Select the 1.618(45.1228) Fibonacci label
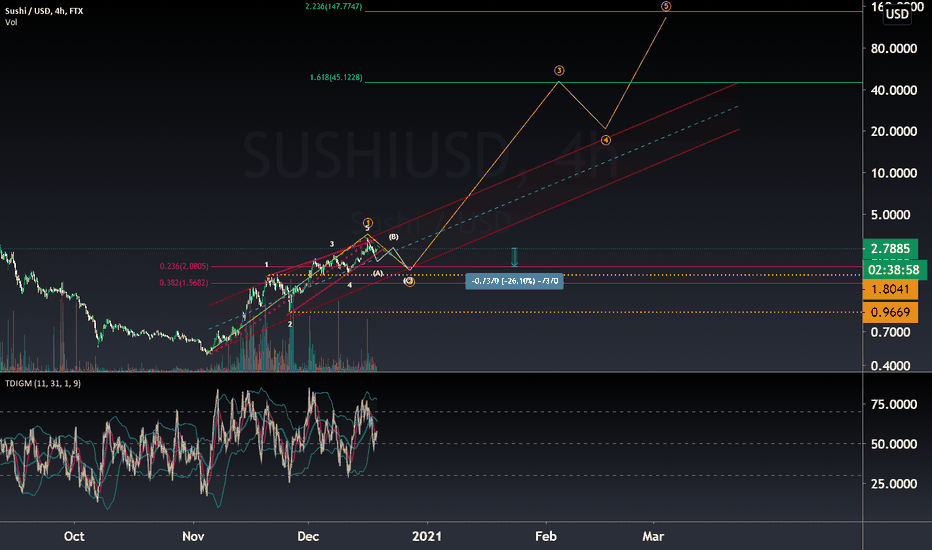 coord(336,77)
